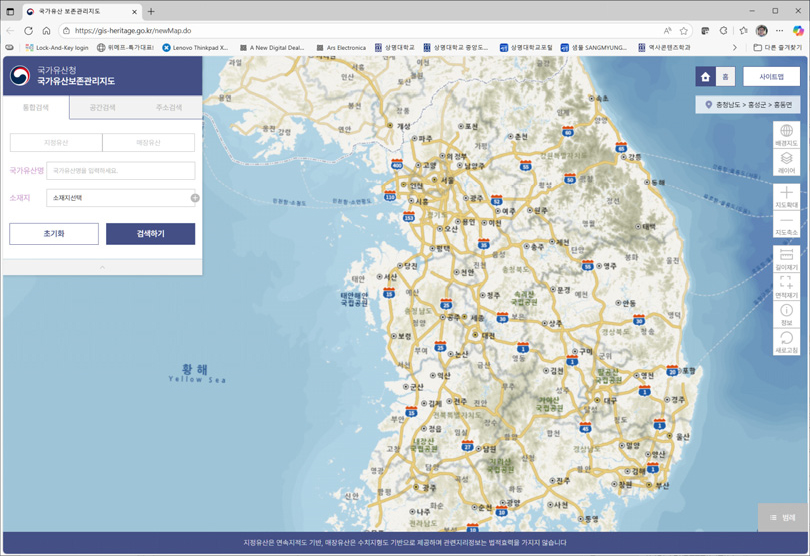Open the 사이트맵 sitemap button
810x556 pixels.
pos(771,77)
